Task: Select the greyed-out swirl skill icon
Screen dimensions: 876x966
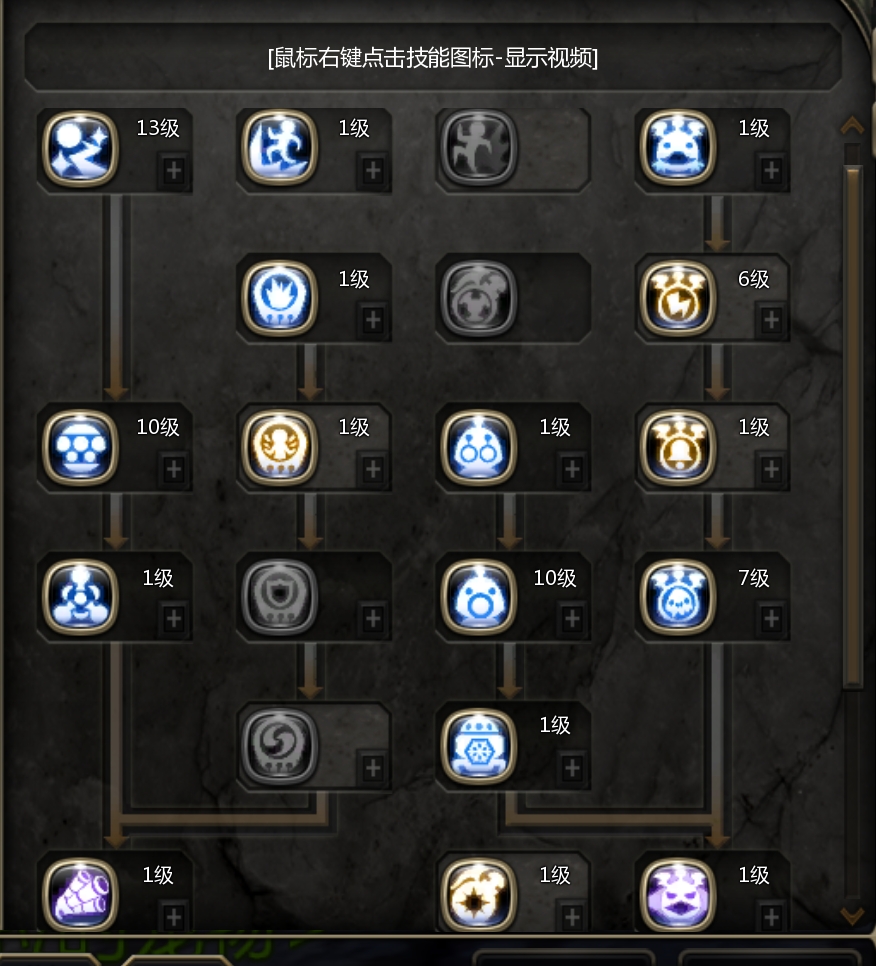Action: pos(279,746)
